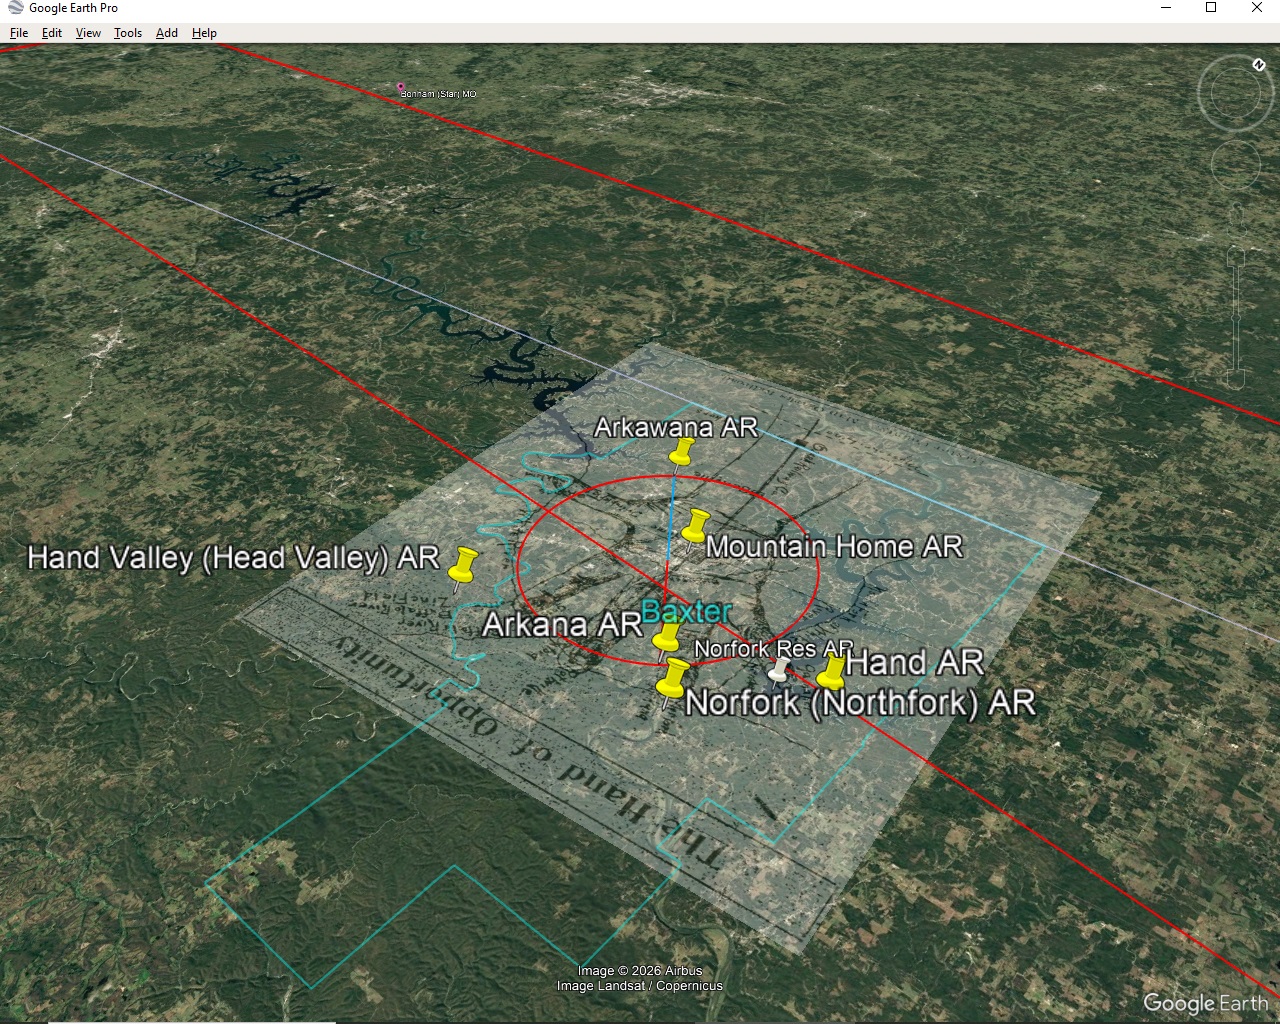
Task: Click the Norfork (Northfork) AR pushpin
Action: click(672, 679)
